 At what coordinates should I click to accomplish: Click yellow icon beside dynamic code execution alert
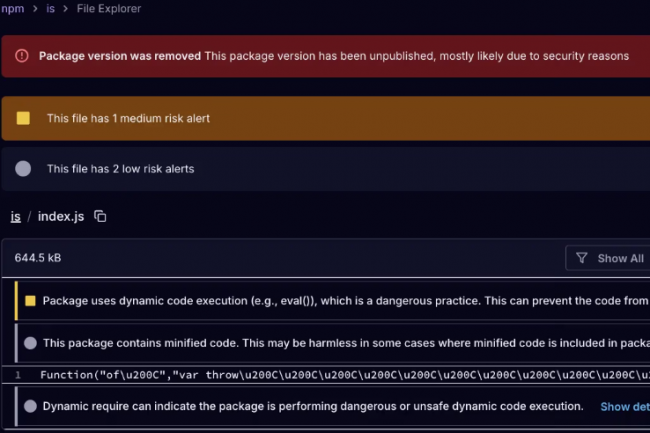[x=30, y=300]
